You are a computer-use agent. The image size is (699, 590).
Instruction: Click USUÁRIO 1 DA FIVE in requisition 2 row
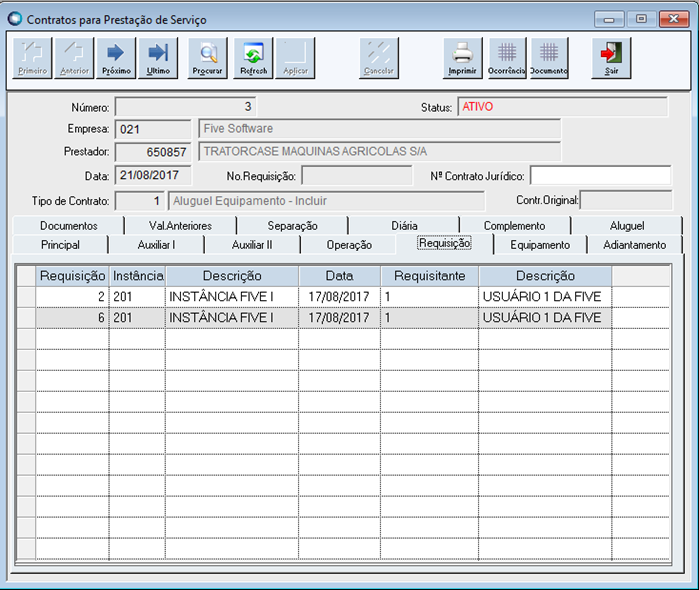click(545, 297)
